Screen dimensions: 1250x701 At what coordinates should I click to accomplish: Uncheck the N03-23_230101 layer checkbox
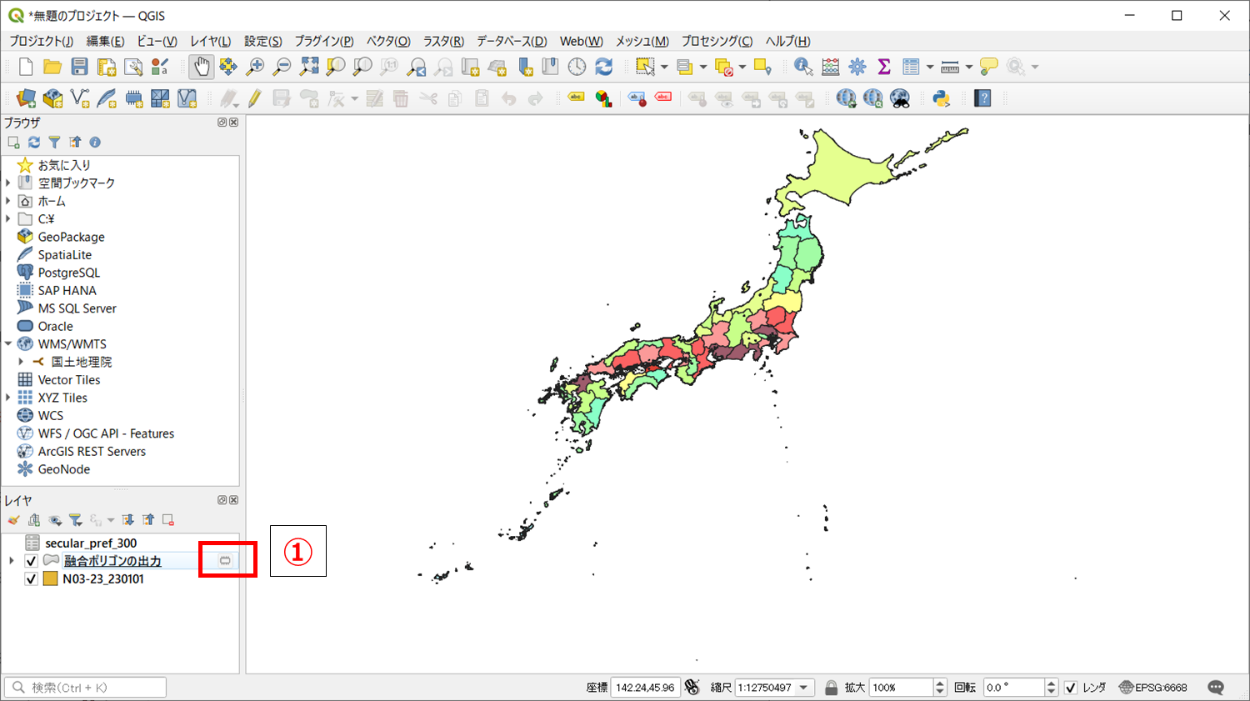tap(31, 579)
